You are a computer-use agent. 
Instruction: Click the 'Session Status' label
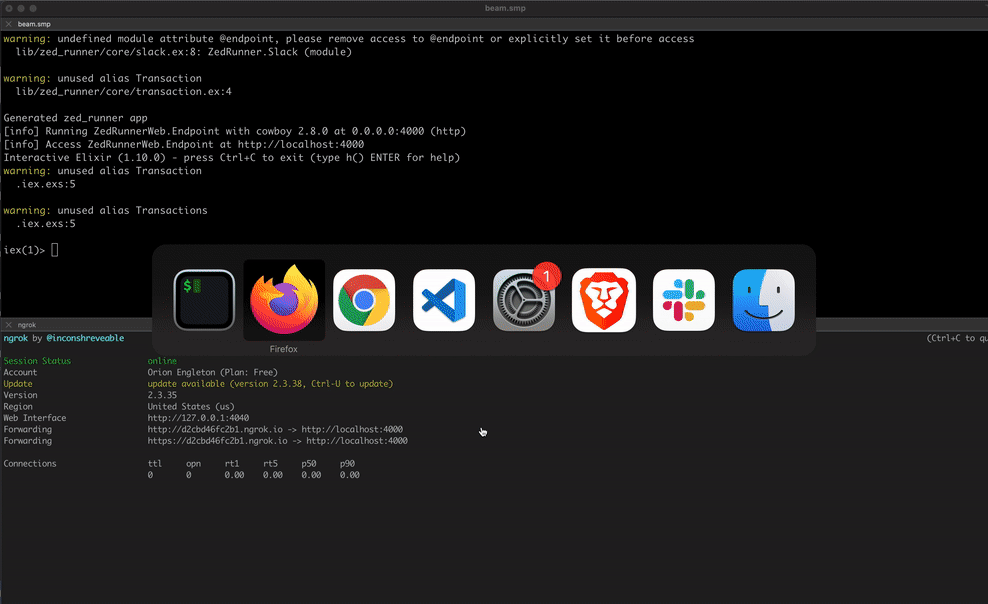[37, 361]
